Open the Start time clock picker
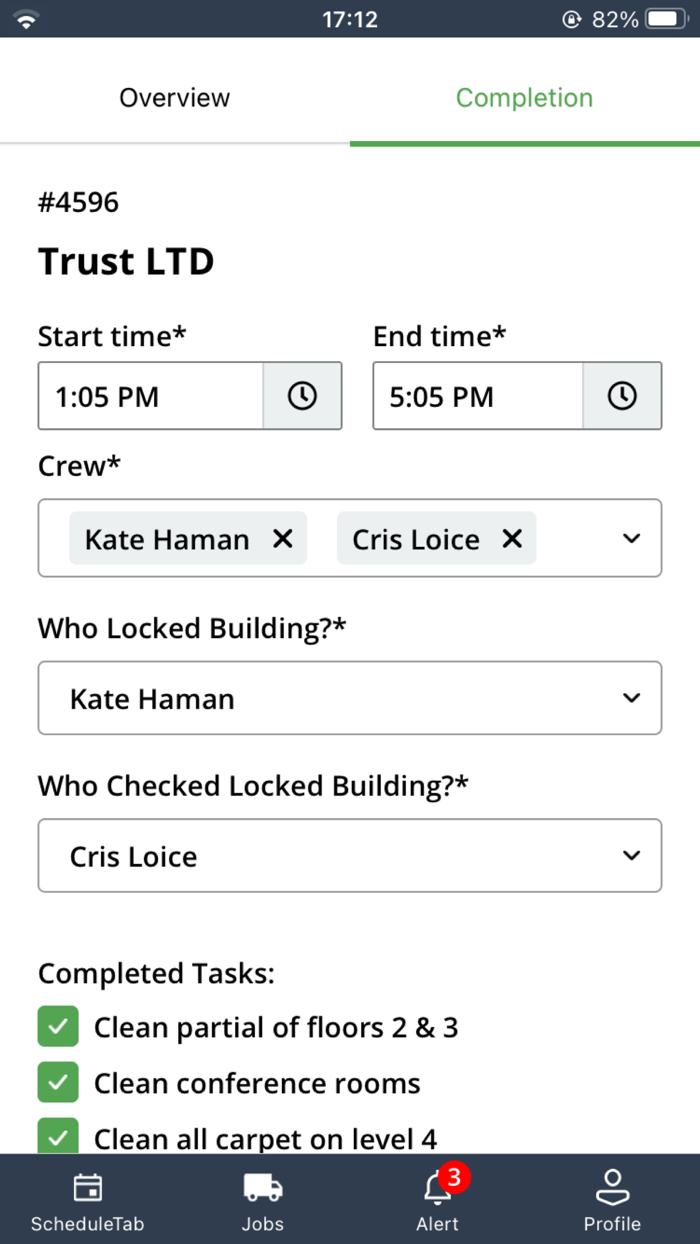 pyautogui.click(x=302, y=396)
